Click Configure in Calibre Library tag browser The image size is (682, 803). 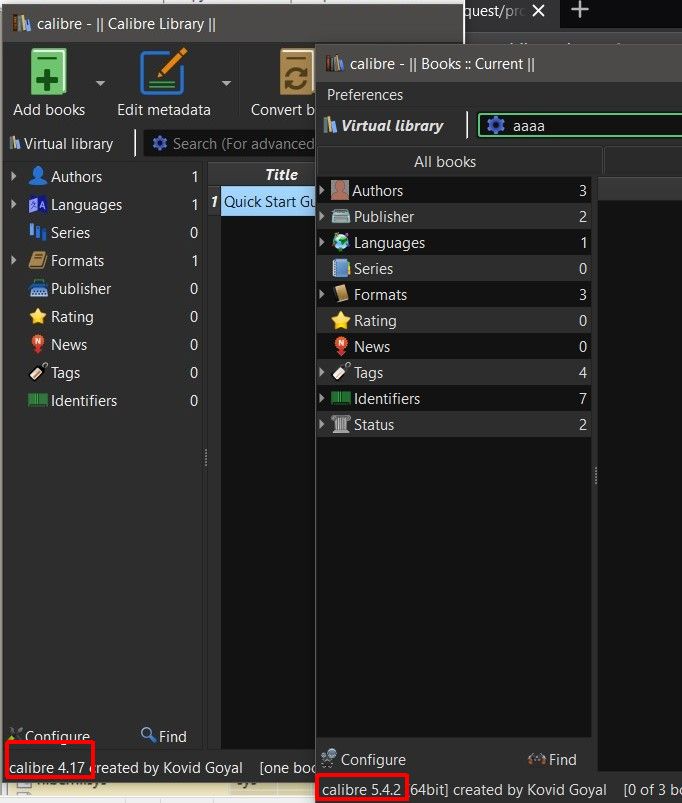point(50,735)
